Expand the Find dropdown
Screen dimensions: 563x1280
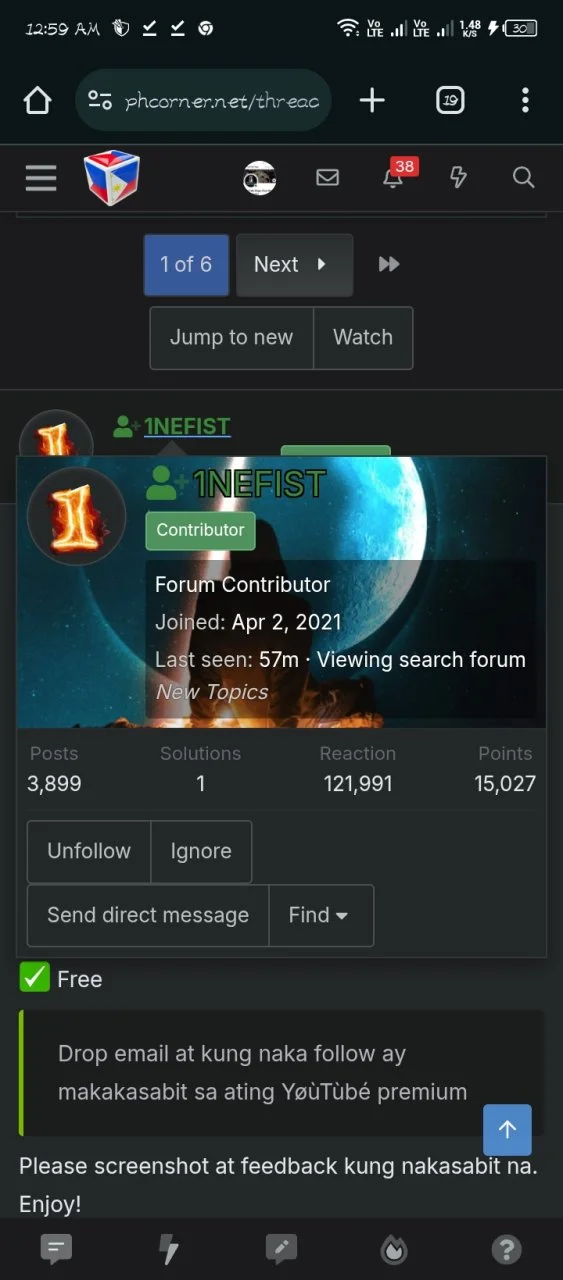[x=321, y=915]
